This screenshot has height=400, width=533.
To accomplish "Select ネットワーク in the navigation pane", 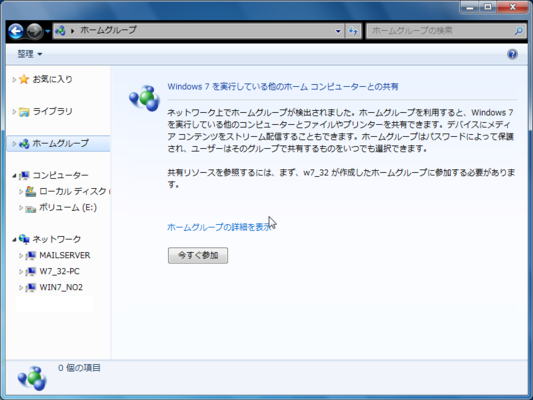I will click(57, 239).
